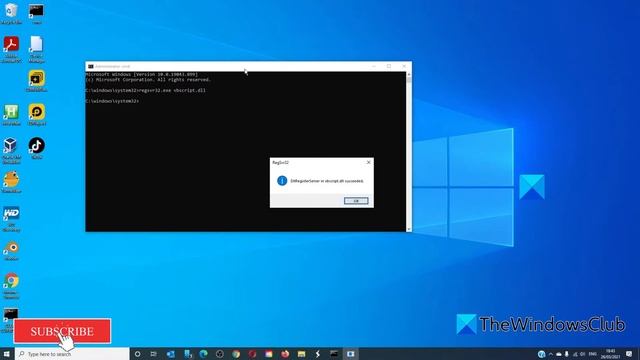Open Chrome from the taskbar
The height and width of the screenshot is (360, 640).
236,354
